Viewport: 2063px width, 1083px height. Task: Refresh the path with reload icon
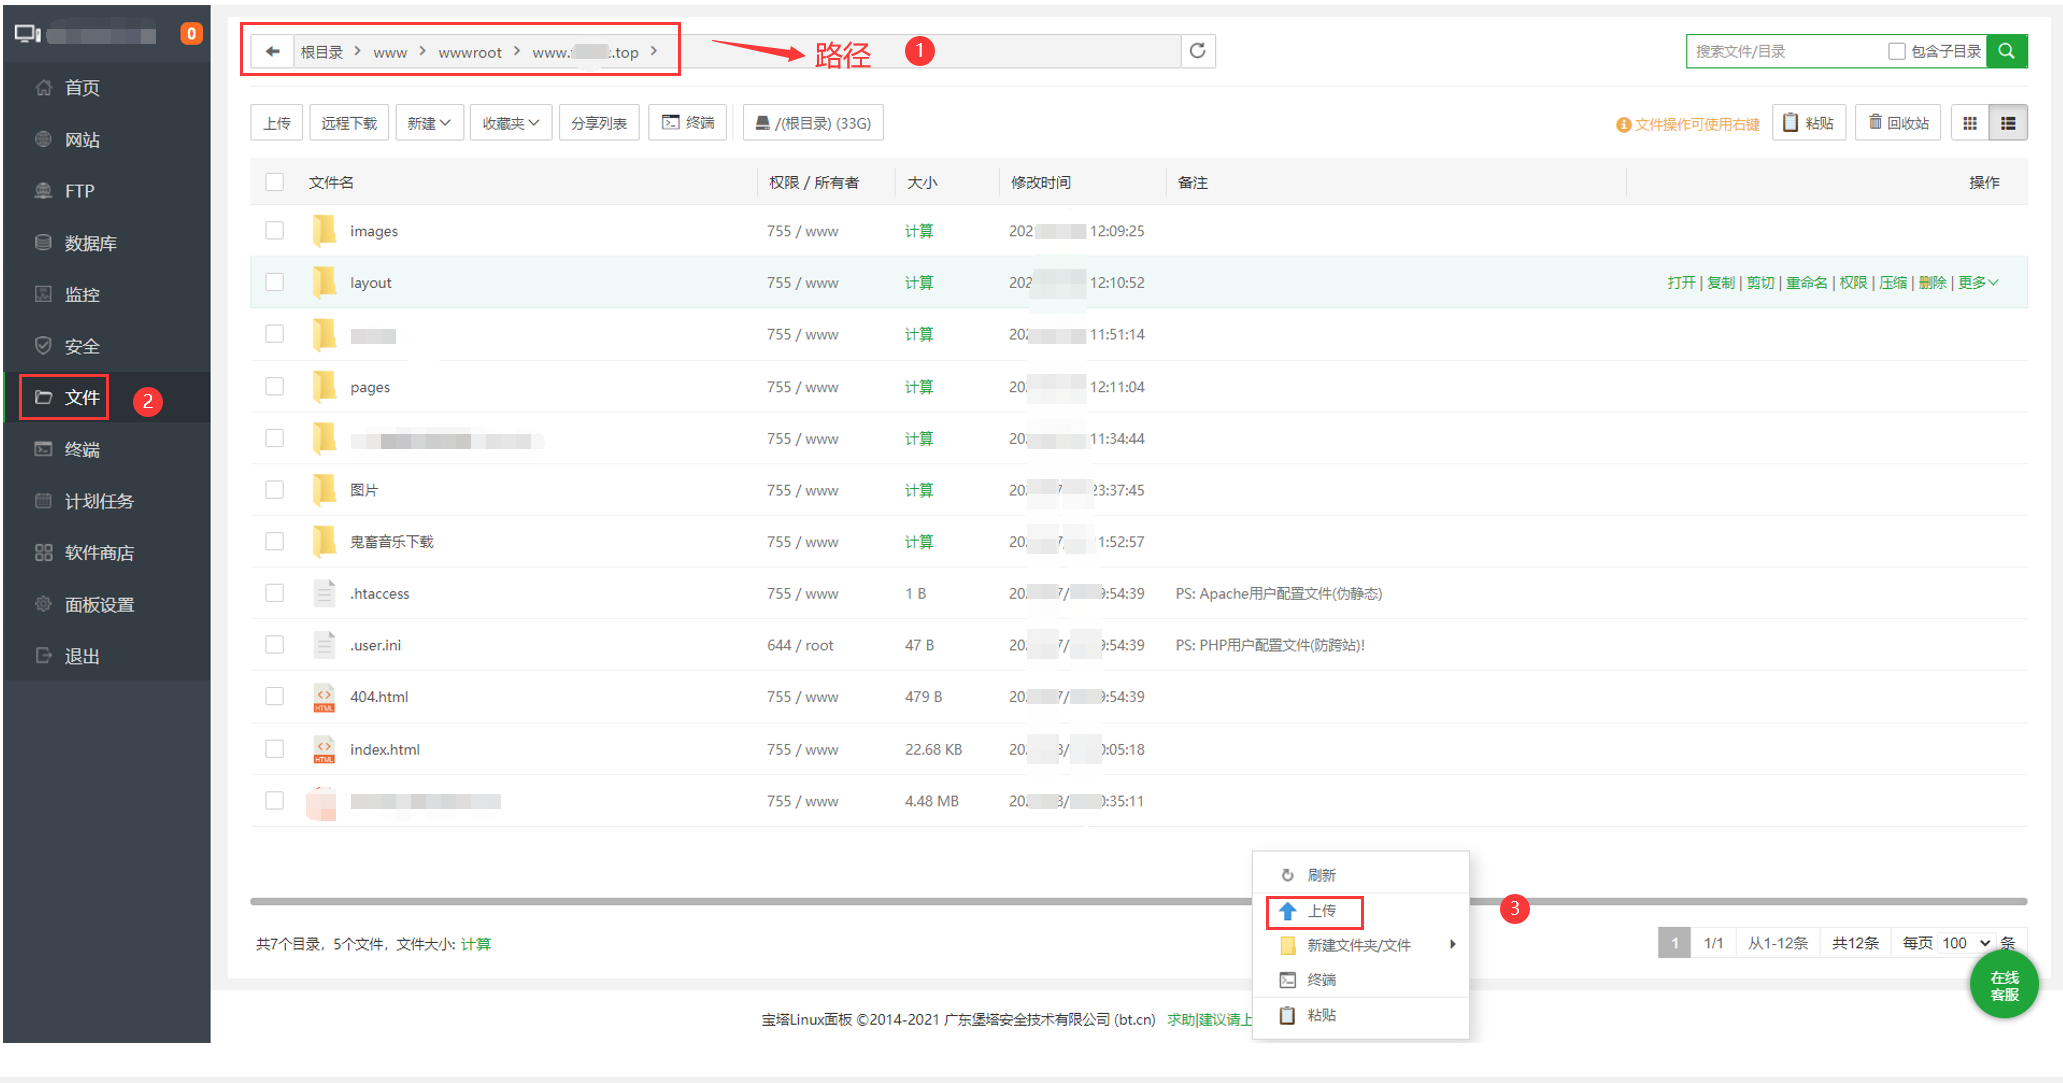pyautogui.click(x=1197, y=51)
